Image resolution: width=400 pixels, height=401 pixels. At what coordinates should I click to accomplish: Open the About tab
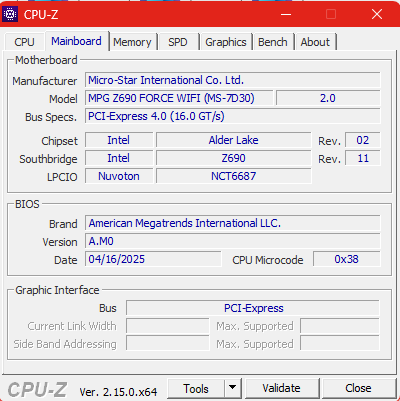click(315, 42)
